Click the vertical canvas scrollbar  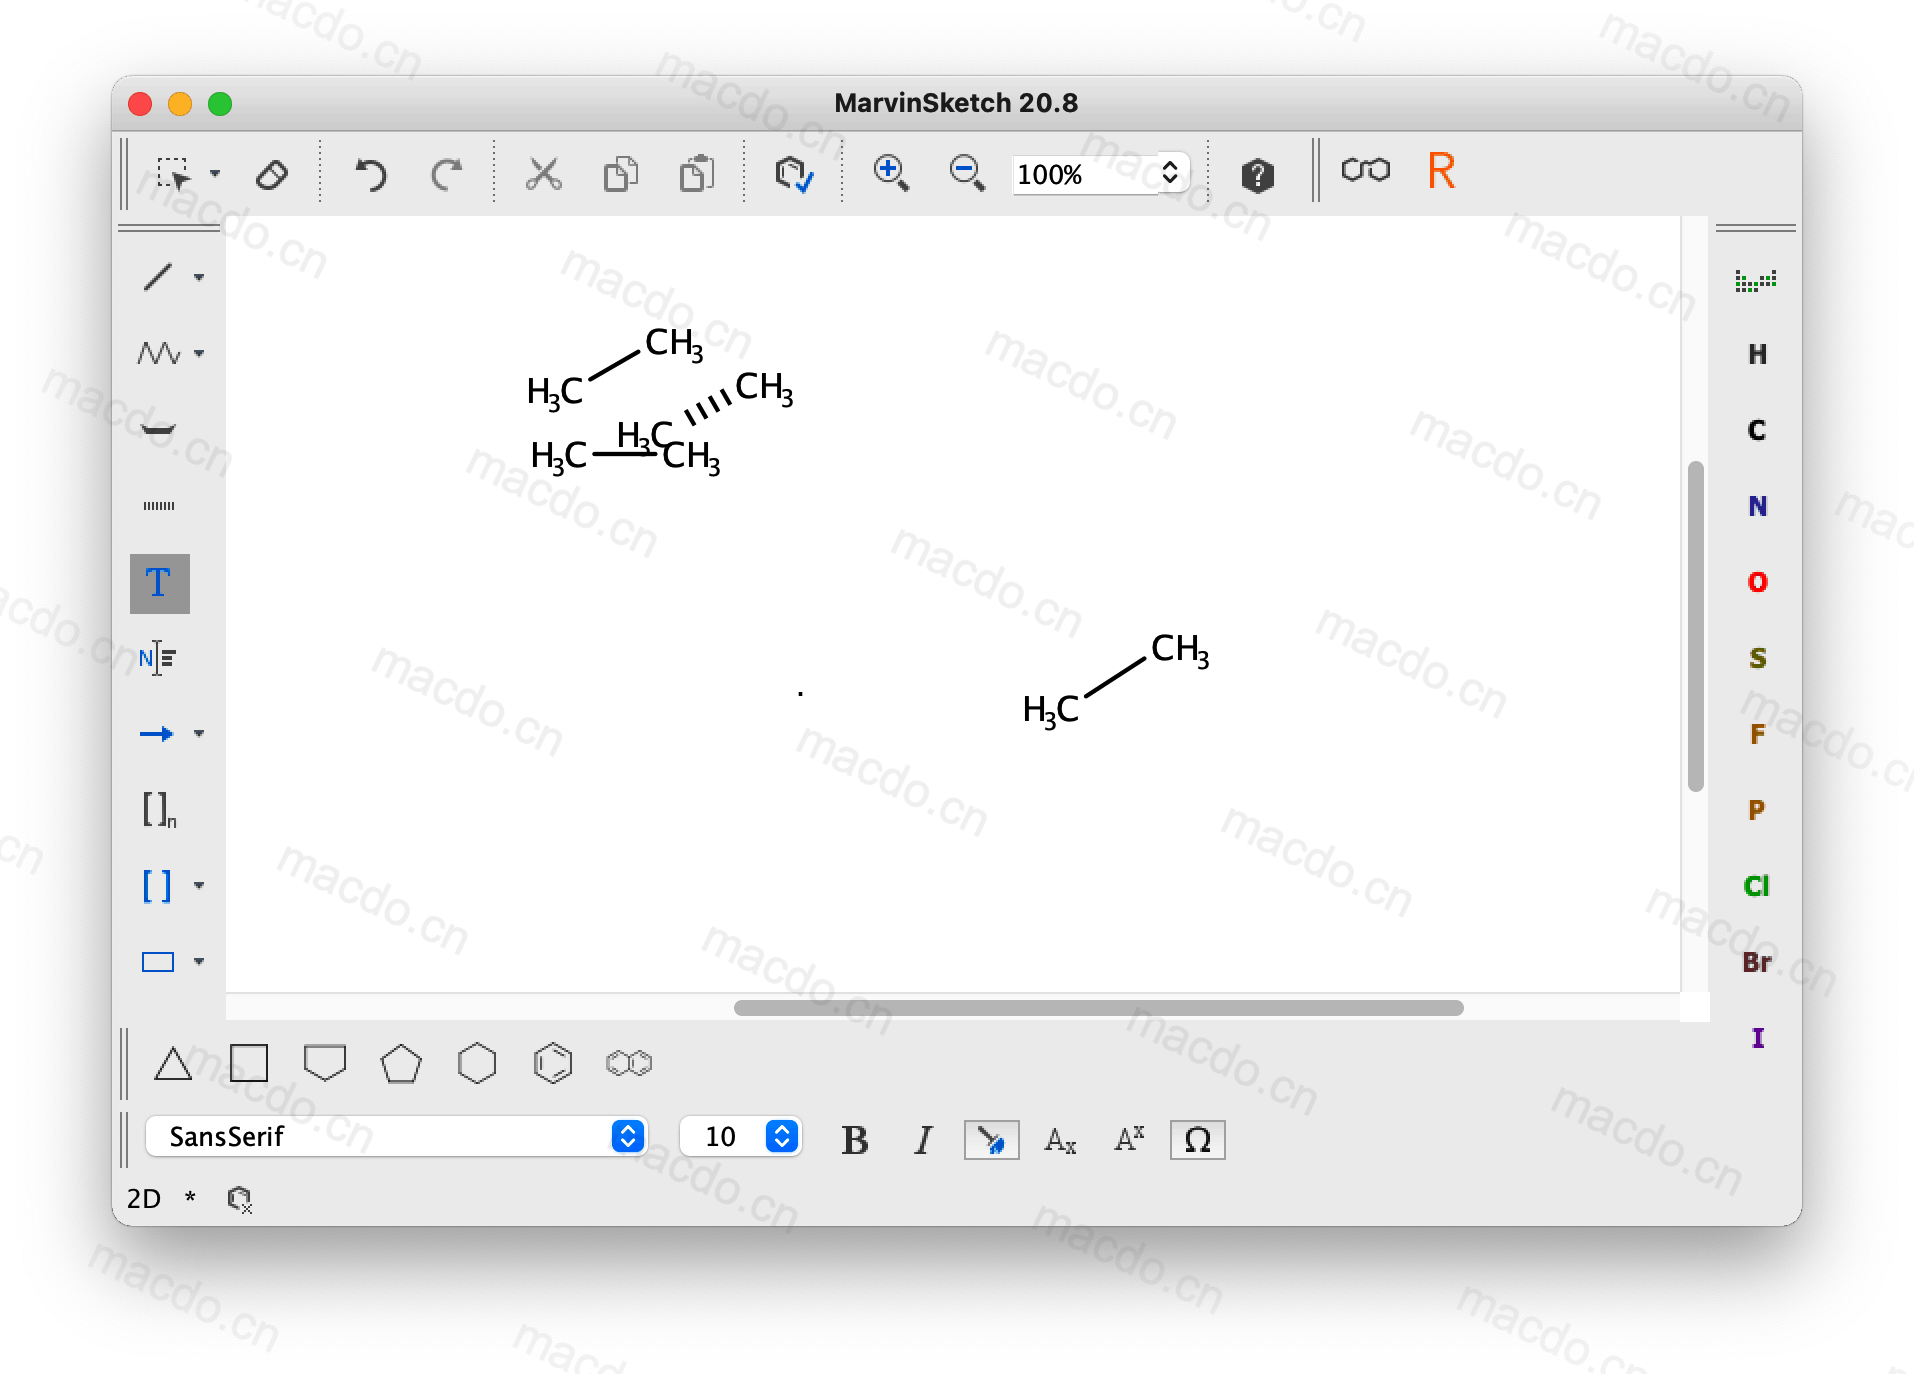point(1695,626)
